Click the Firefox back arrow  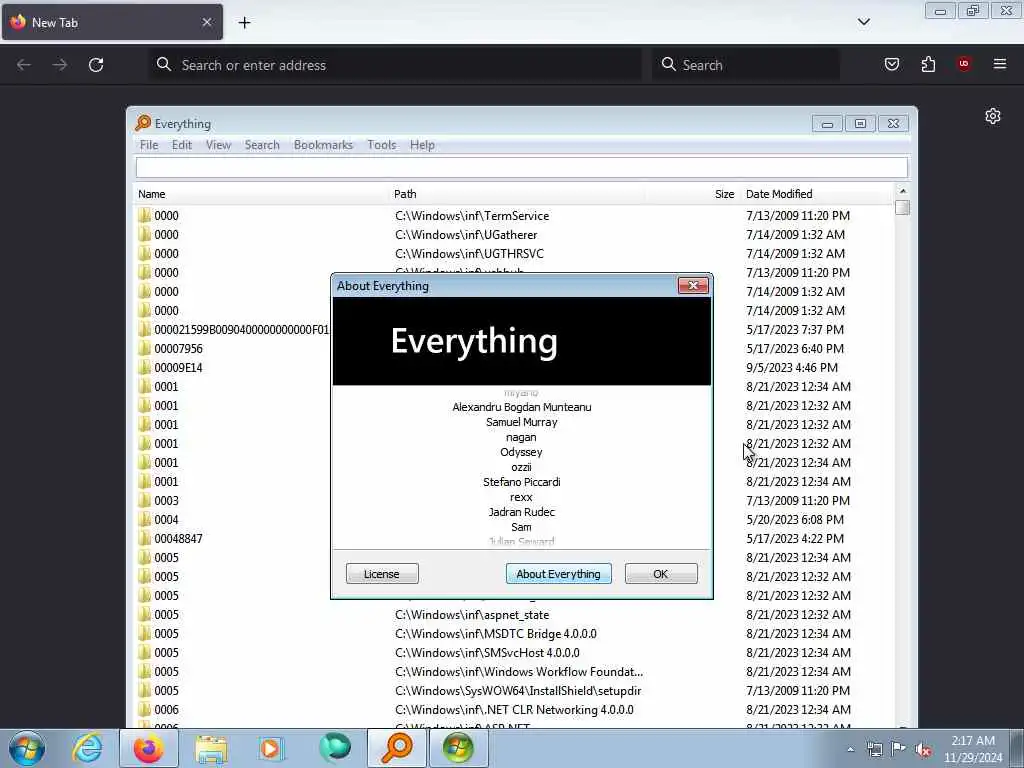click(24, 65)
